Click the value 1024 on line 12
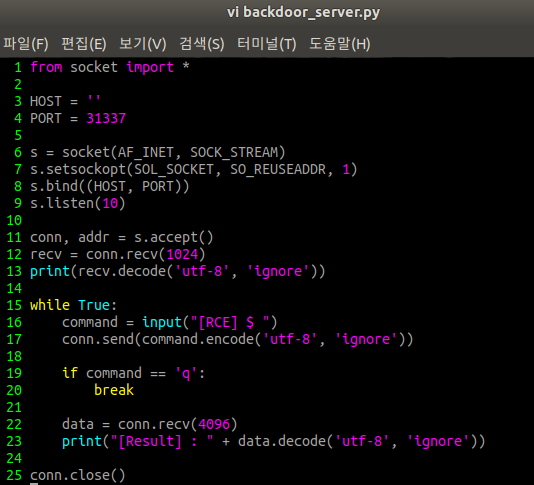Viewport: 534px width, 485px height. coord(182,254)
